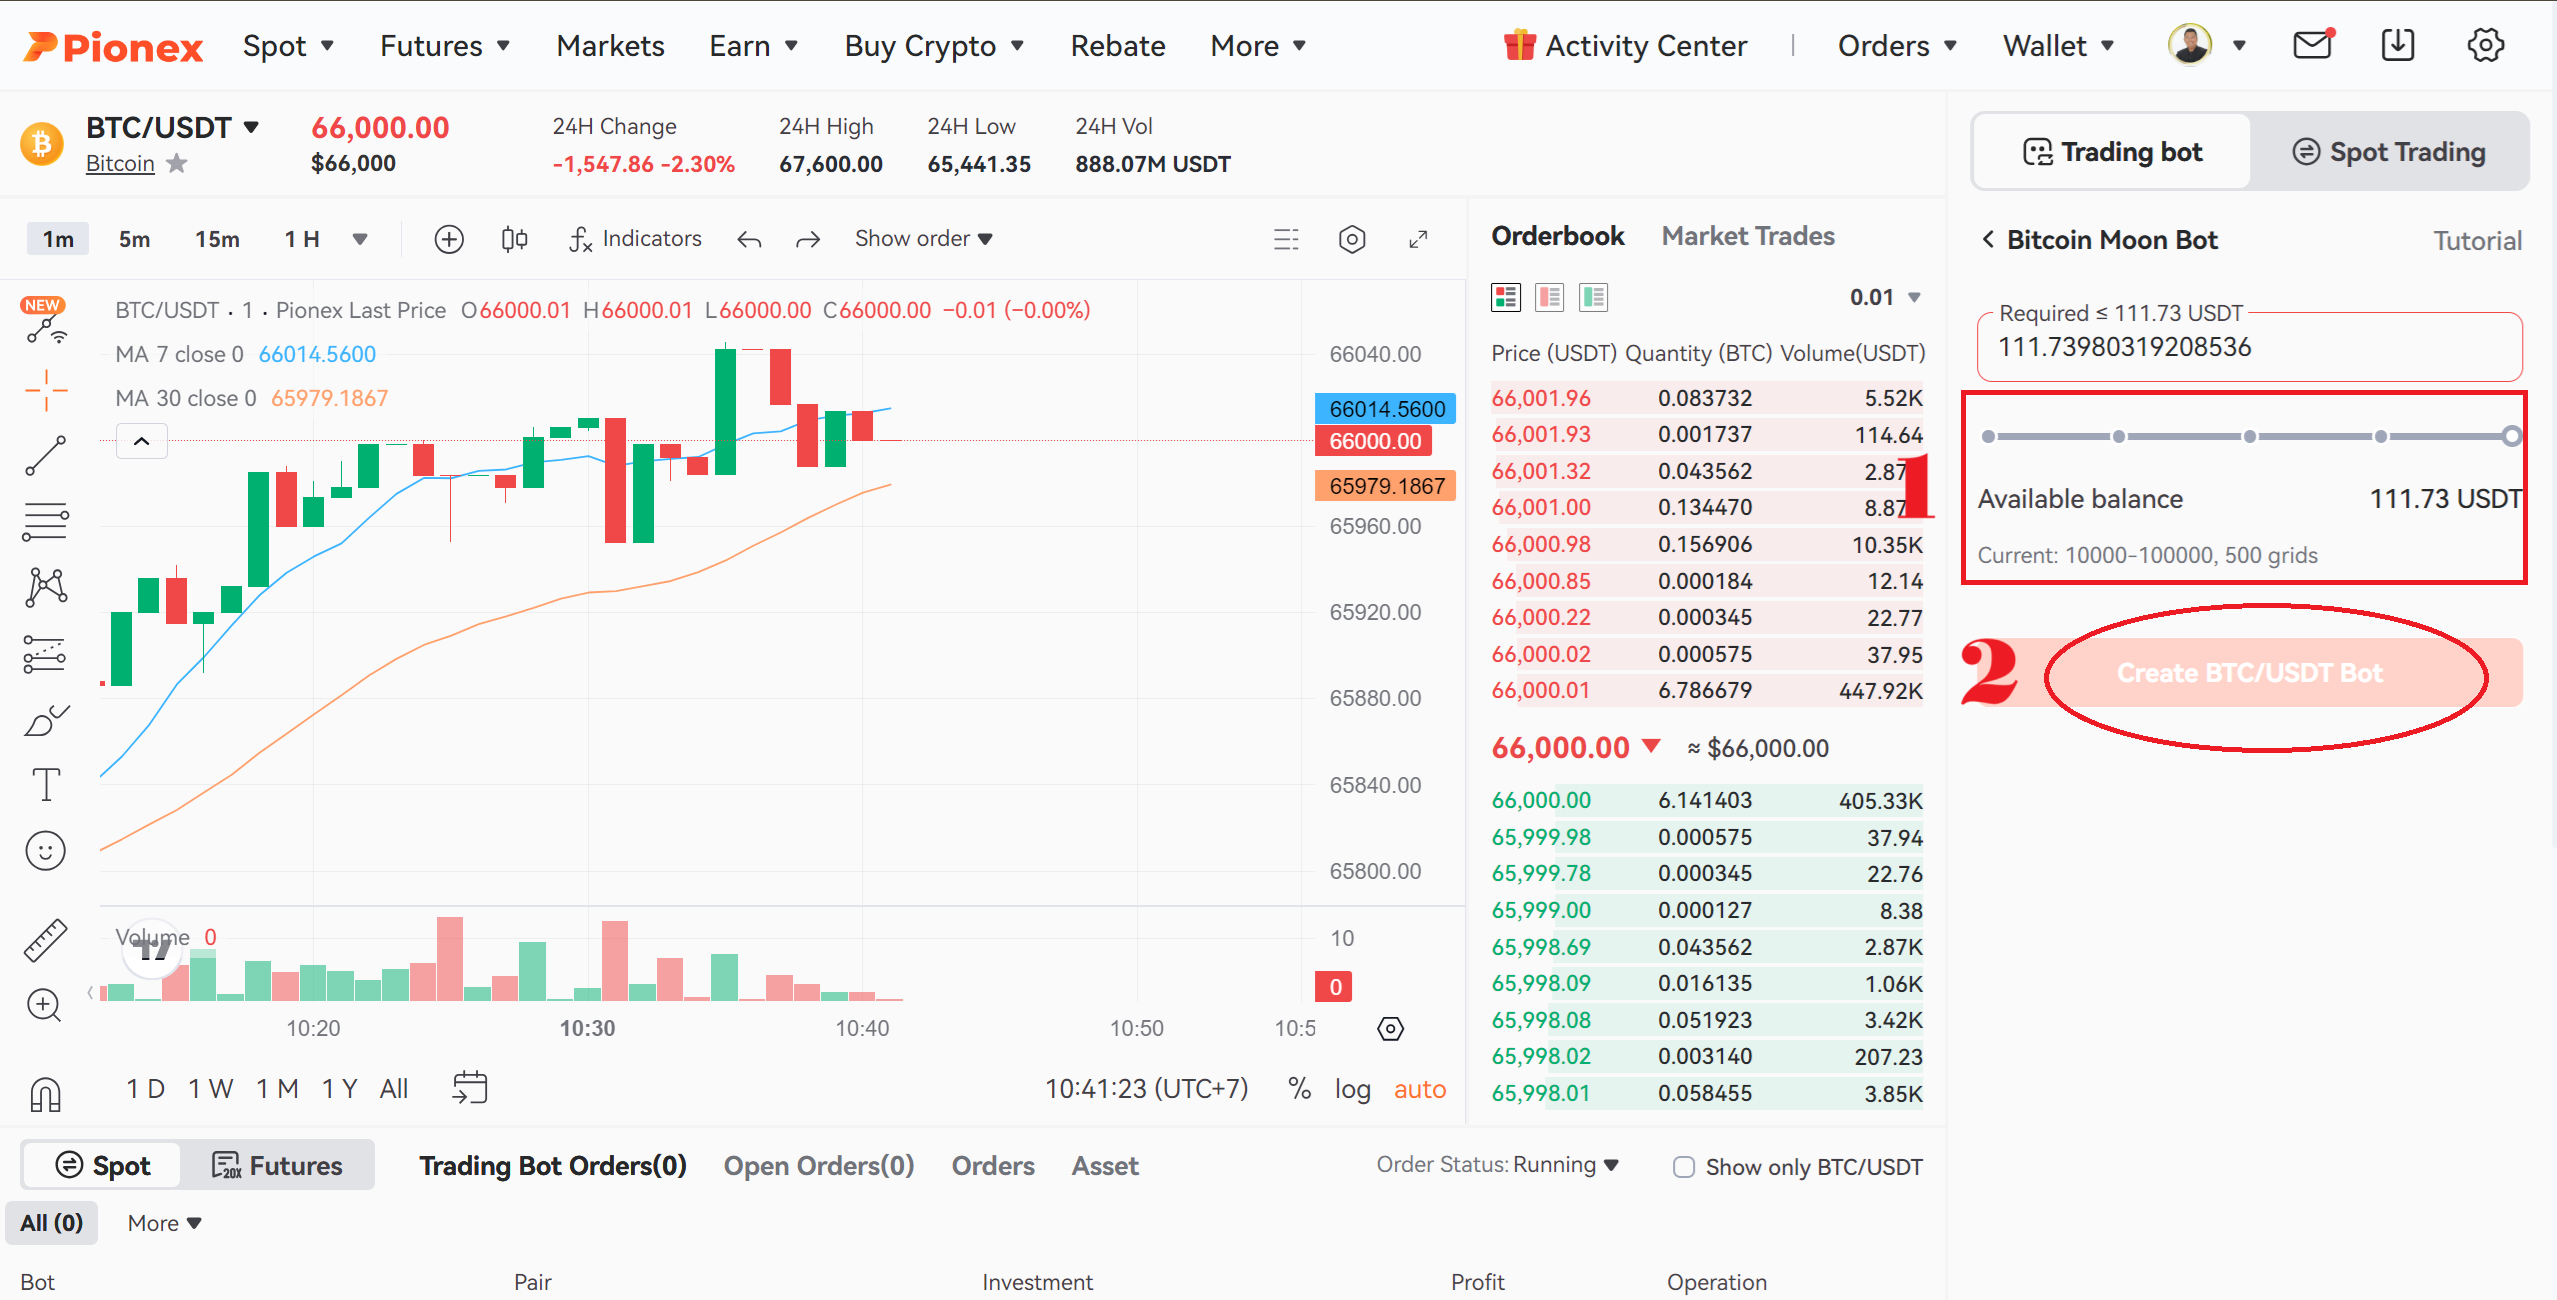Screen dimensions: 2557x1300
Task: Select the text annotation tool
Action: [x=46, y=785]
